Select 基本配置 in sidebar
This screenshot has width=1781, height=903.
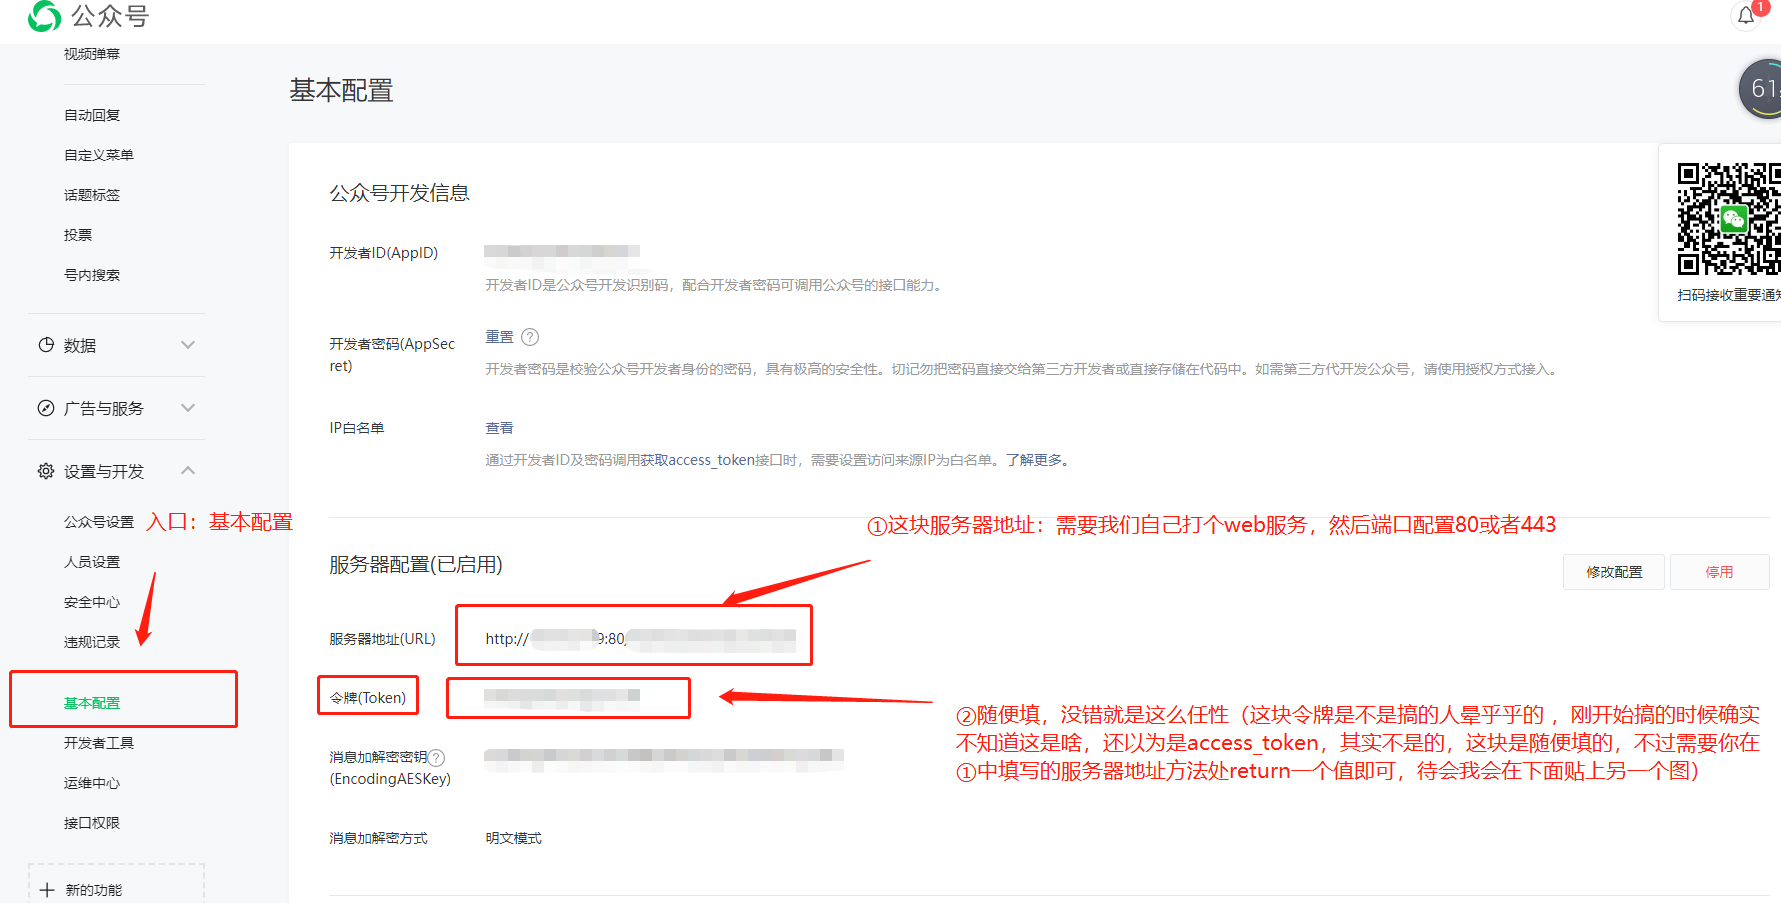(x=92, y=703)
